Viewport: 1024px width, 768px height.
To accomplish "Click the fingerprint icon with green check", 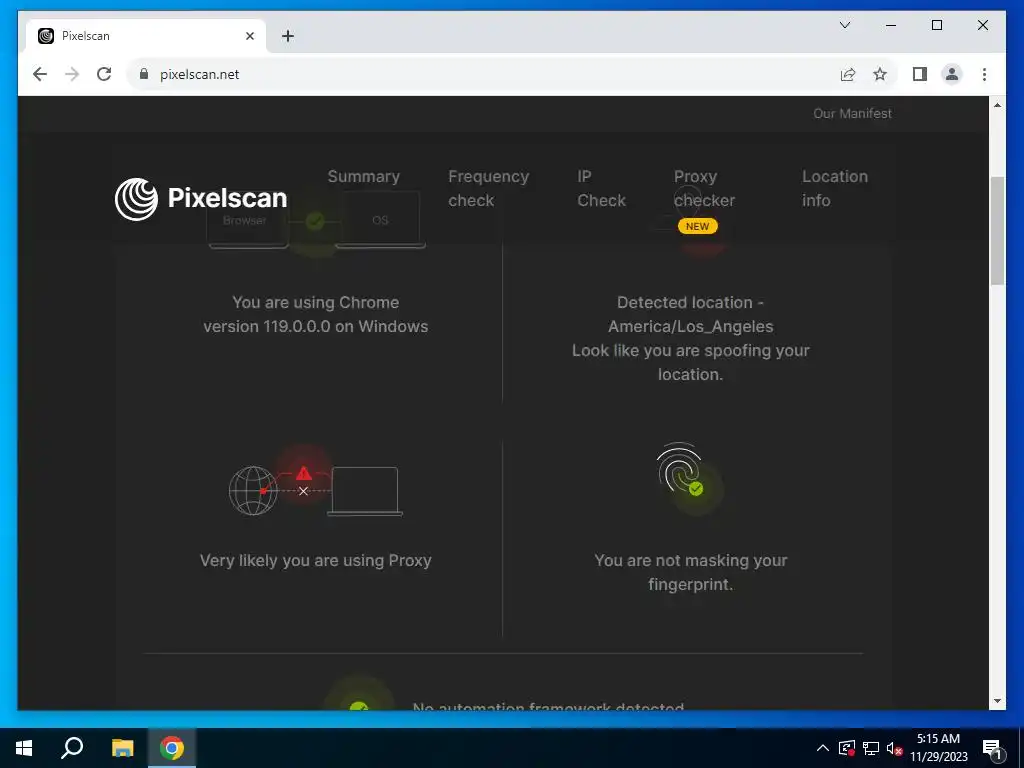I will click(x=680, y=469).
